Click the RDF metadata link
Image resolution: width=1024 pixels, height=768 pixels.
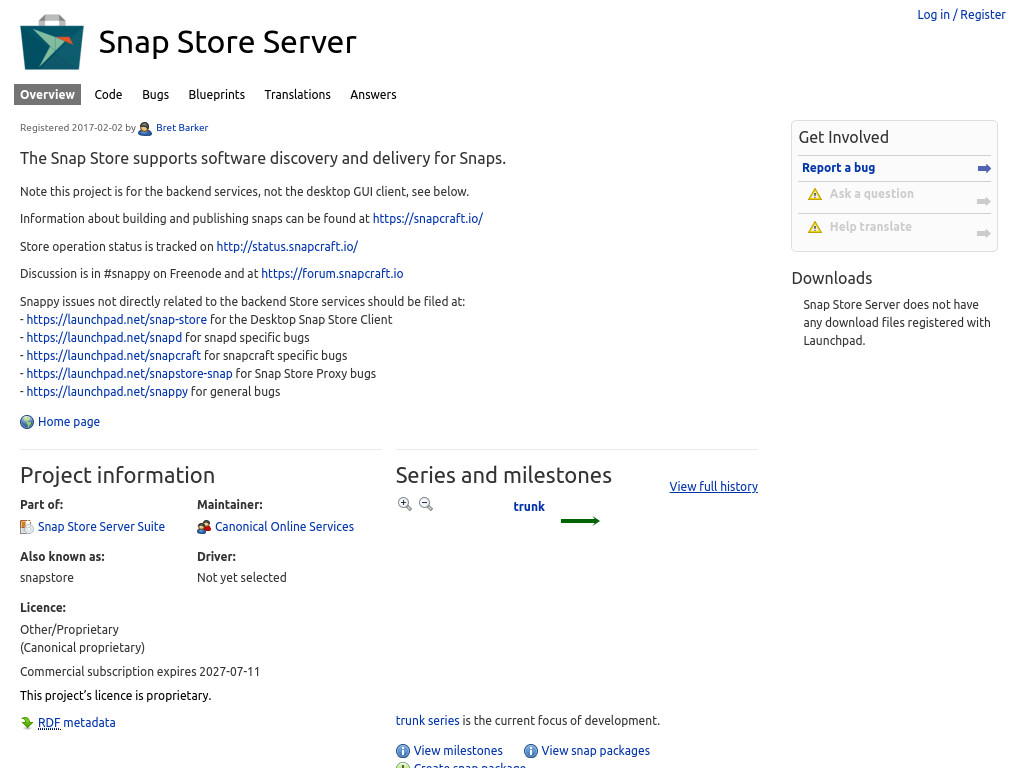pyautogui.click(x=76, y=723)
